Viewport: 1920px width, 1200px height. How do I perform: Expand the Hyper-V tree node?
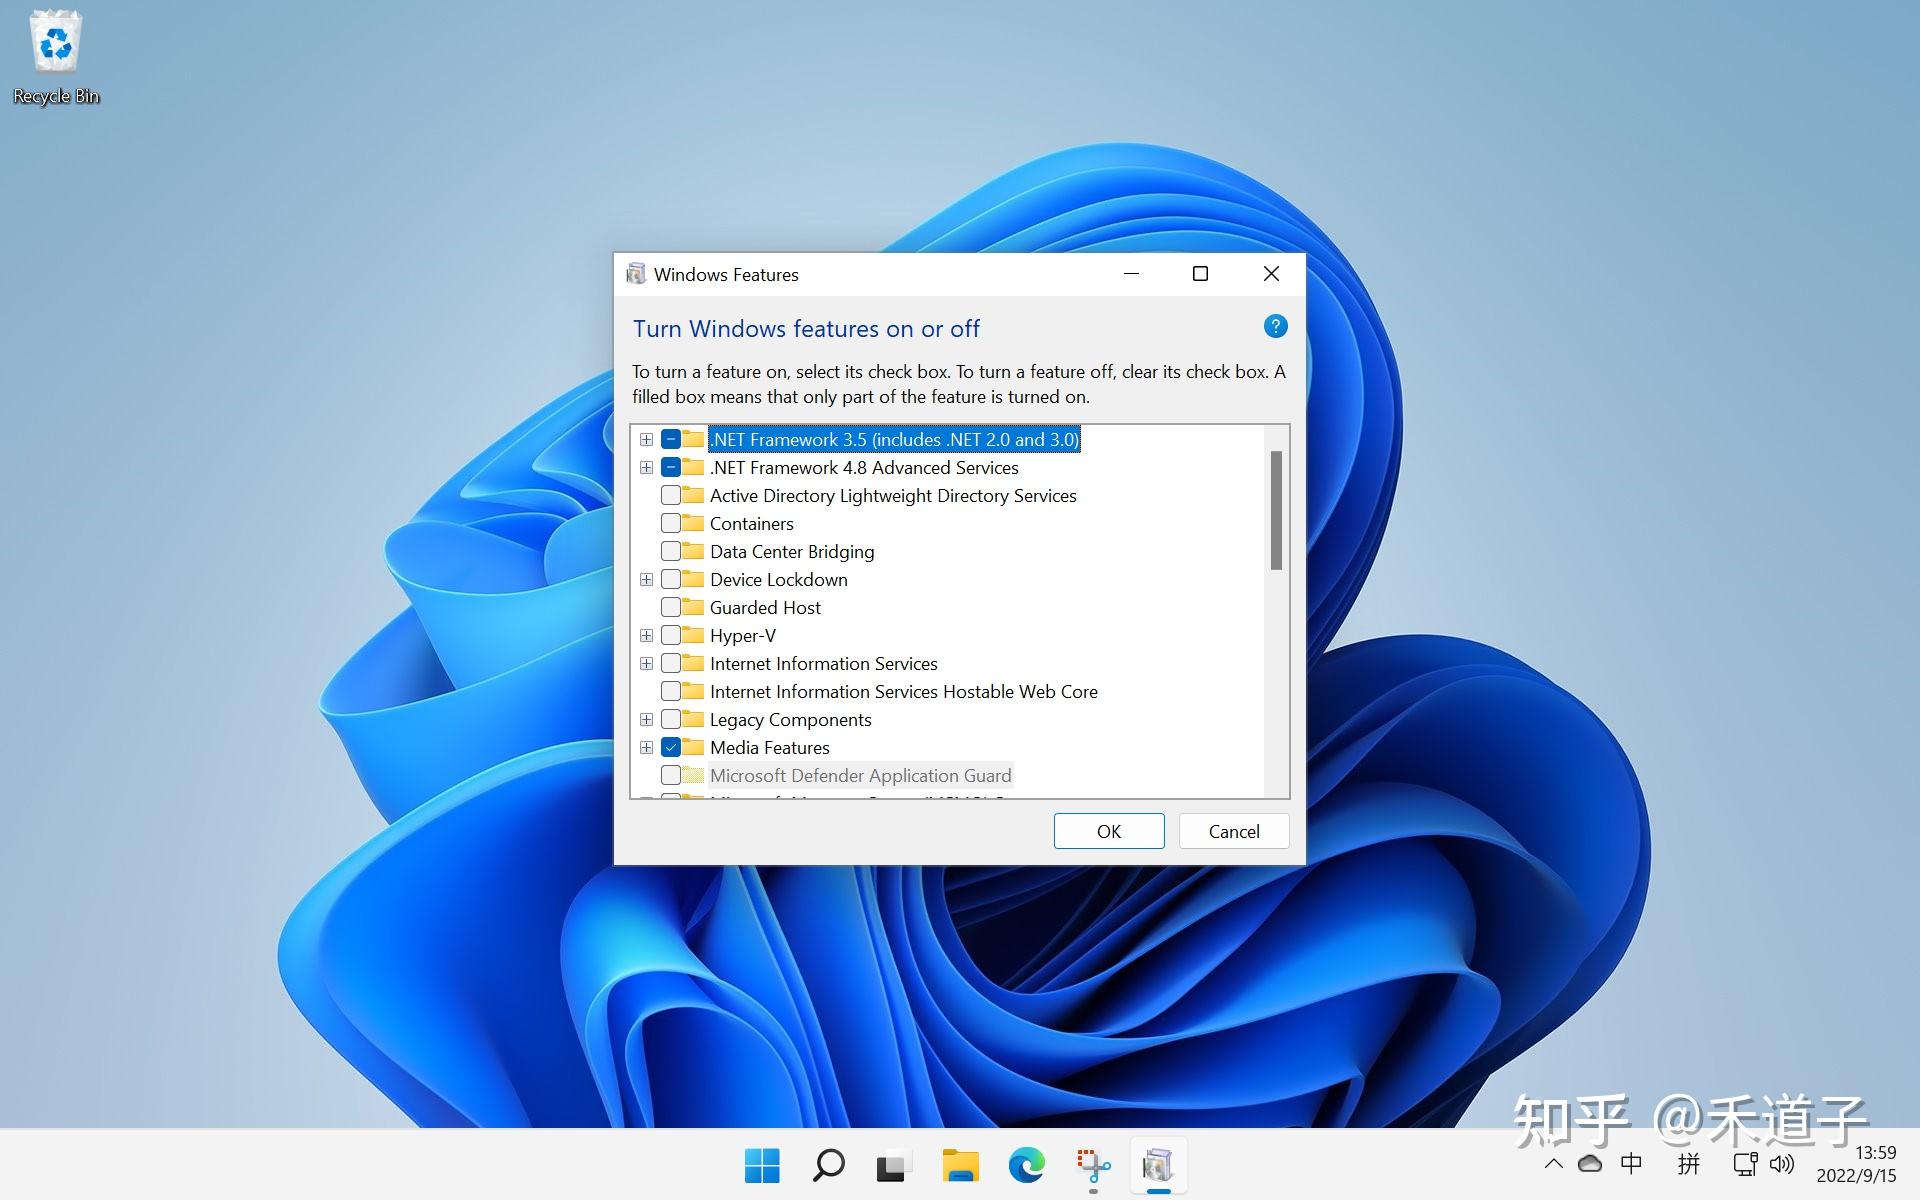(647, 635)
